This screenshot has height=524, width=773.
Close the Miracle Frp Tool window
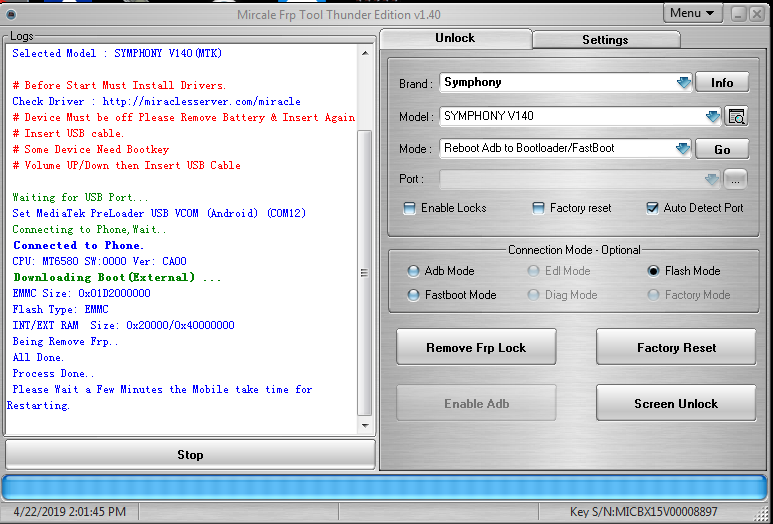[x=757, y=14]
